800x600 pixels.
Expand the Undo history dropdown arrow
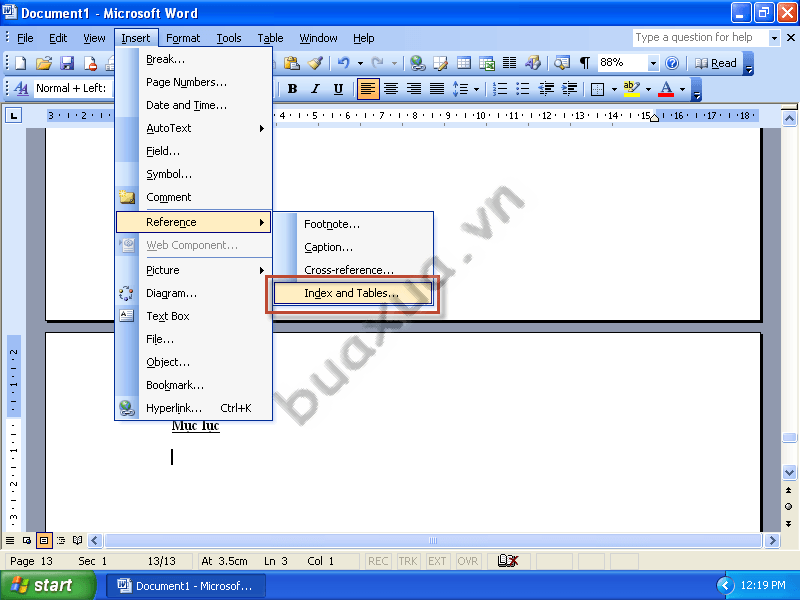click(x=360, y=64)
